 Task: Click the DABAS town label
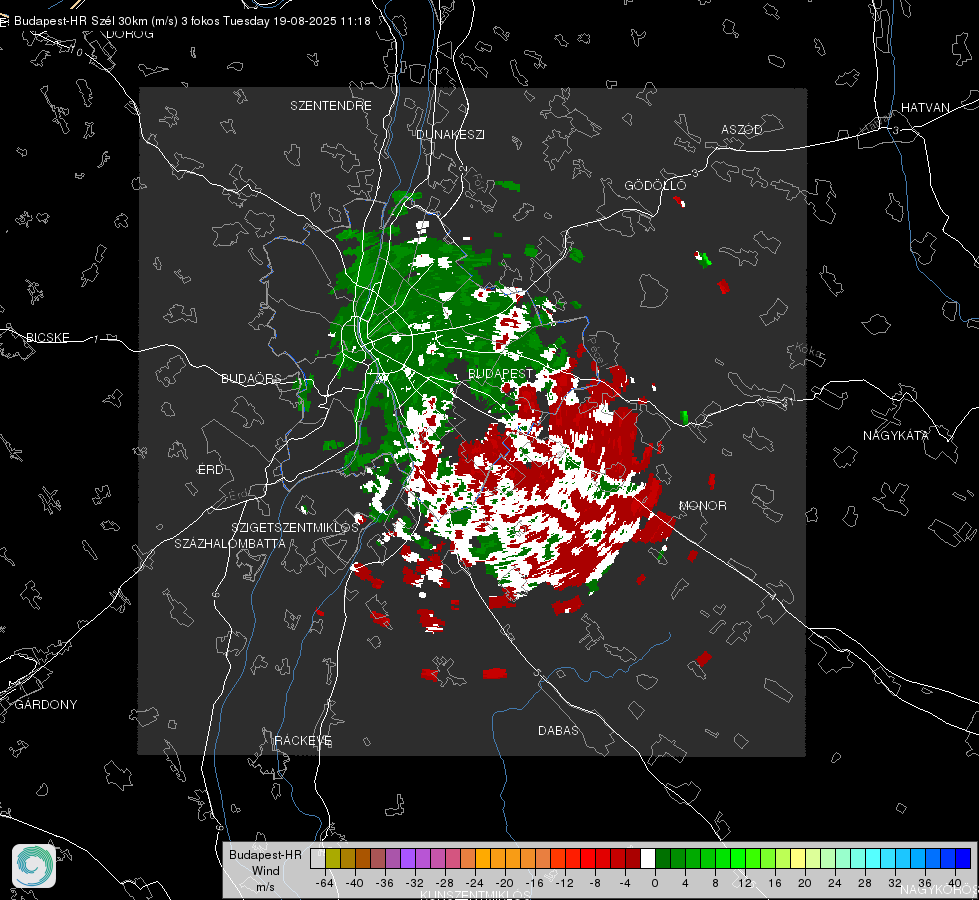click(558, 730)
